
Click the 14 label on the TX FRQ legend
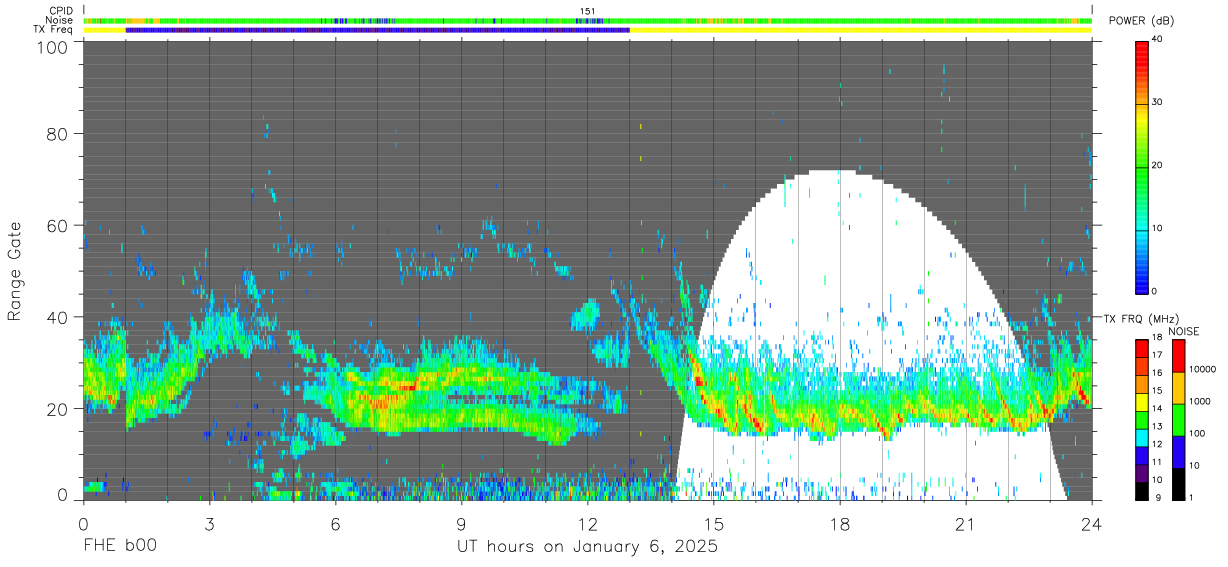pyautogui.click(x=1159, y=409)
